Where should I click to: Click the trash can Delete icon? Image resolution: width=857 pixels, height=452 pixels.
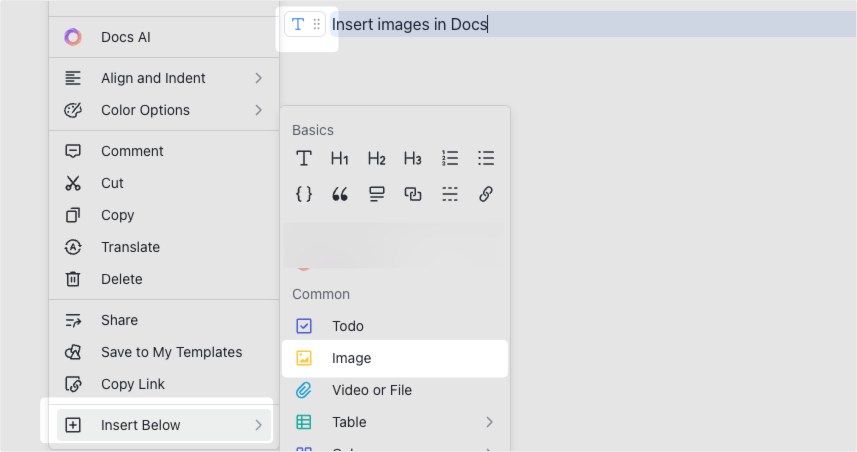(x=73, y=279)
